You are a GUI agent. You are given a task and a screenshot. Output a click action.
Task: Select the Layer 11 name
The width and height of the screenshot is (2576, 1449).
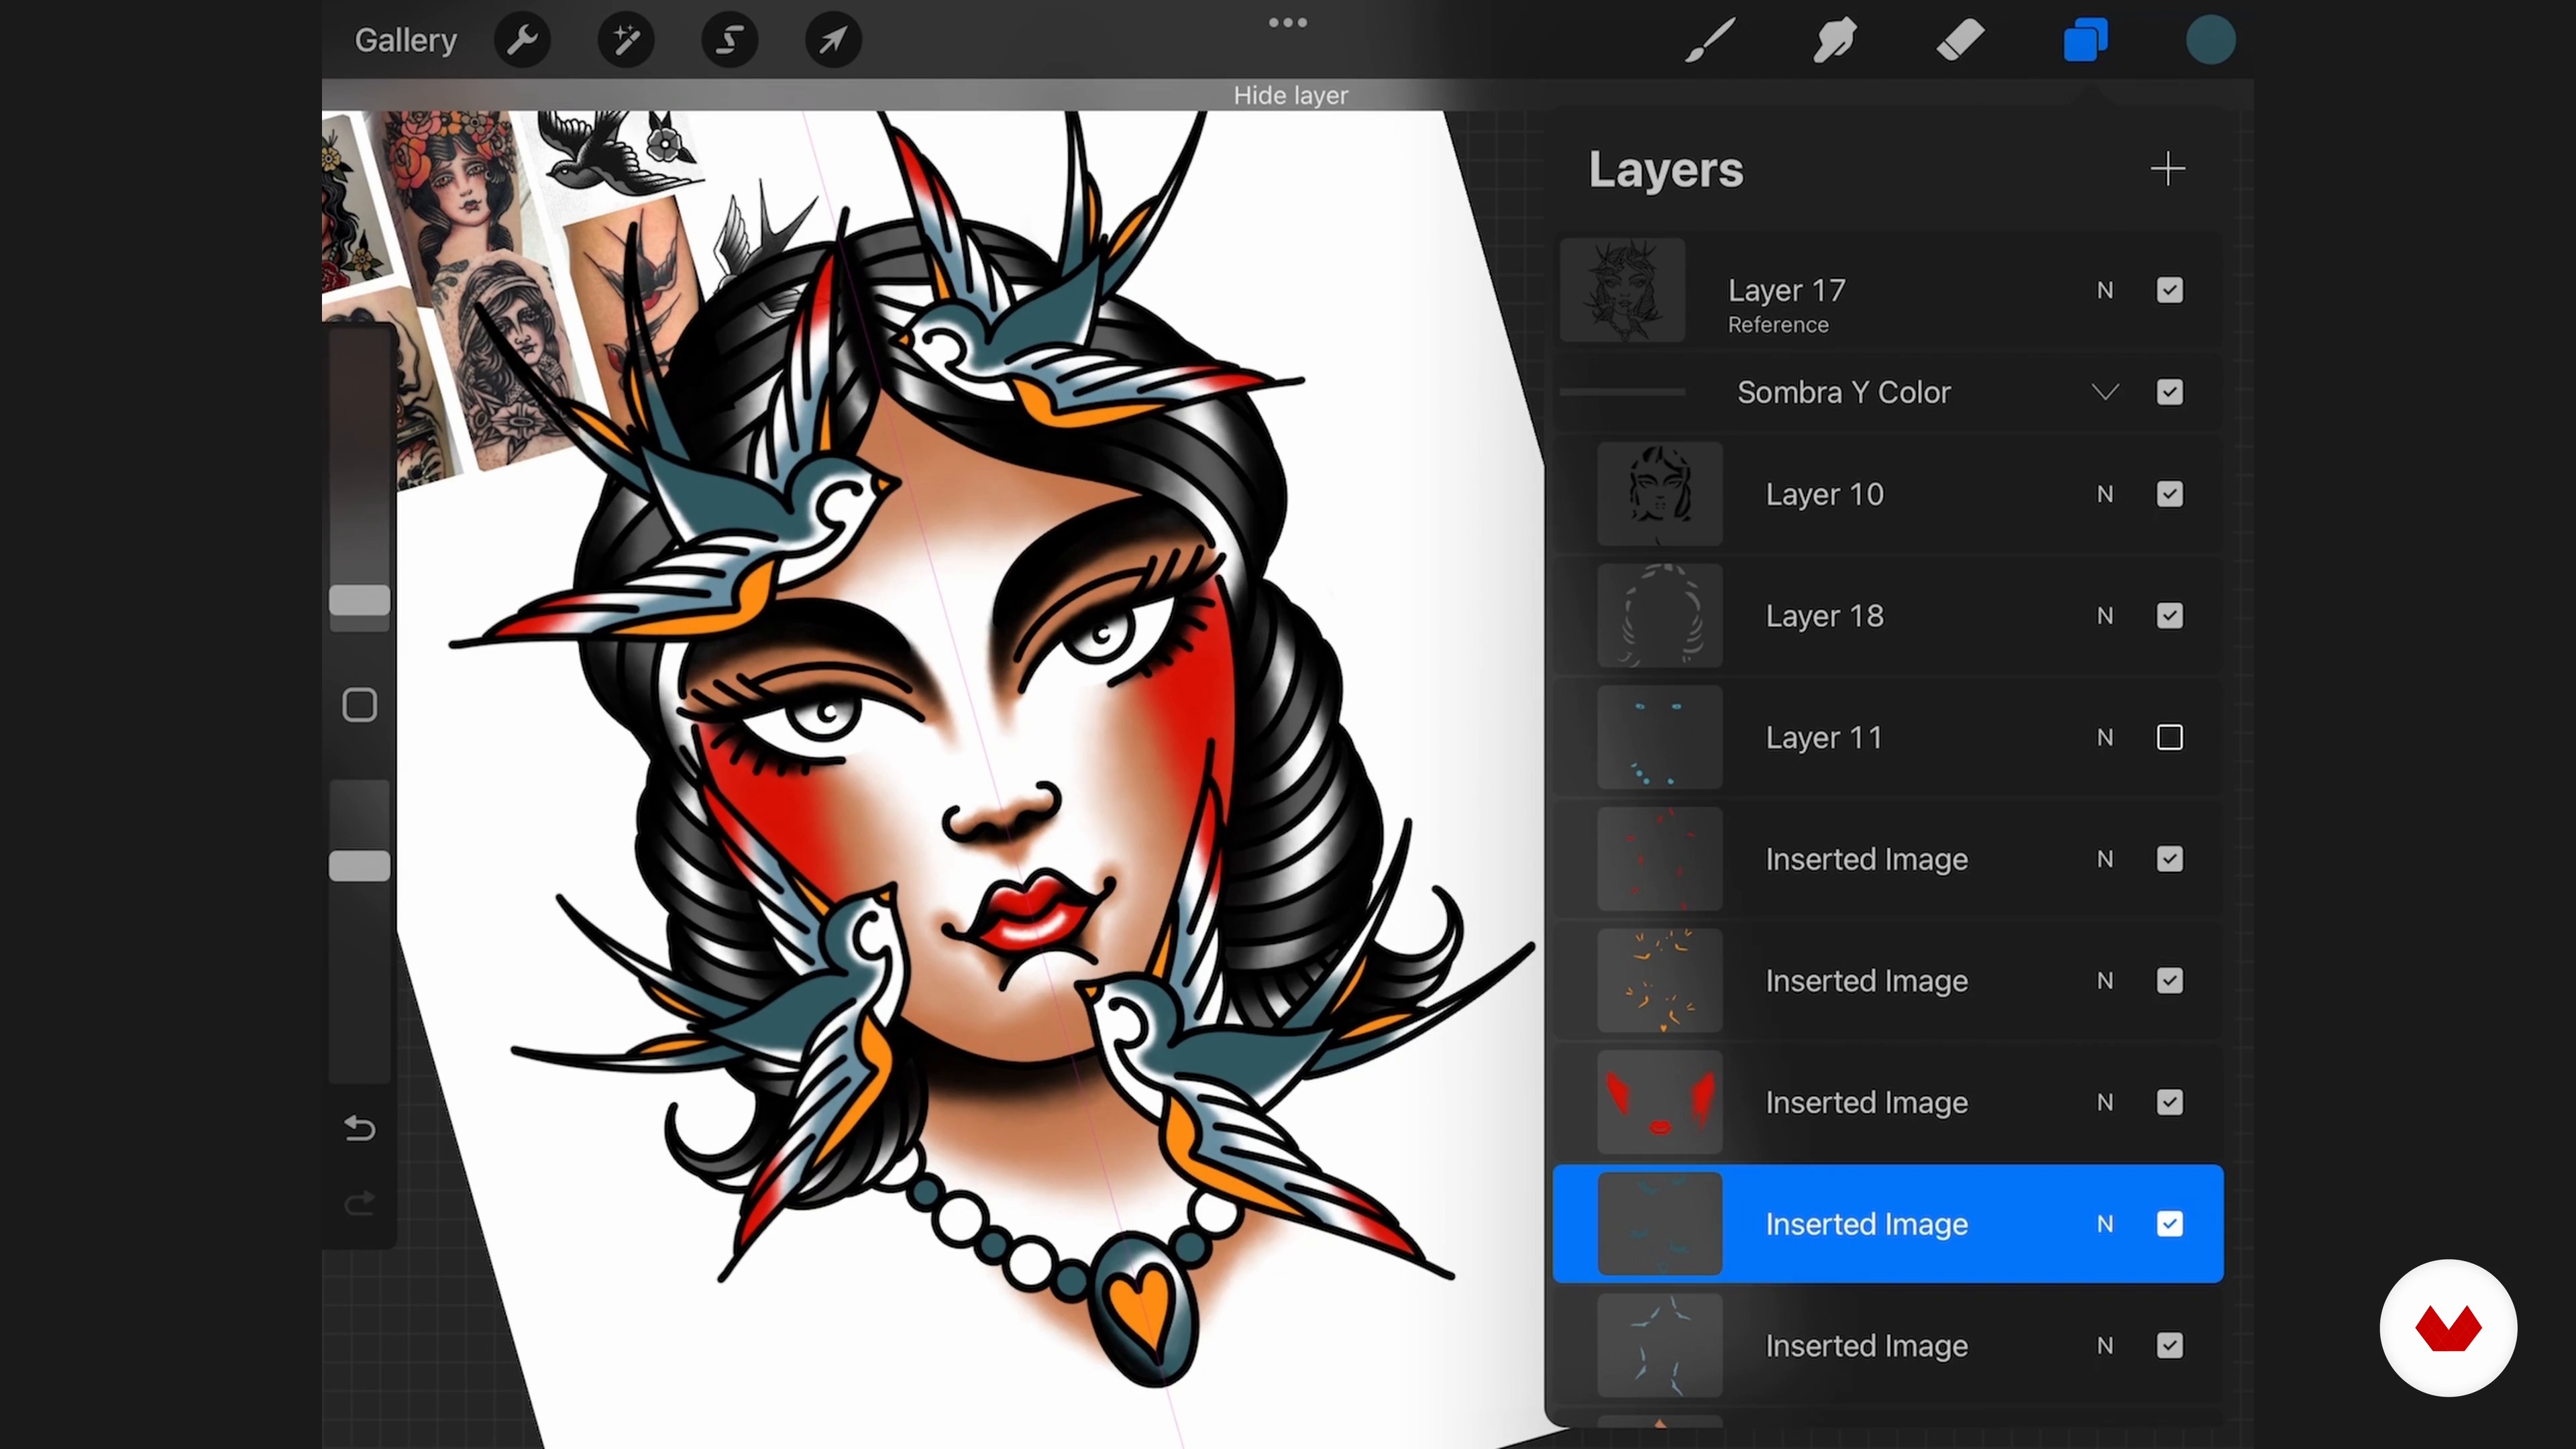pyautogui.click(x=1824, y=737)
